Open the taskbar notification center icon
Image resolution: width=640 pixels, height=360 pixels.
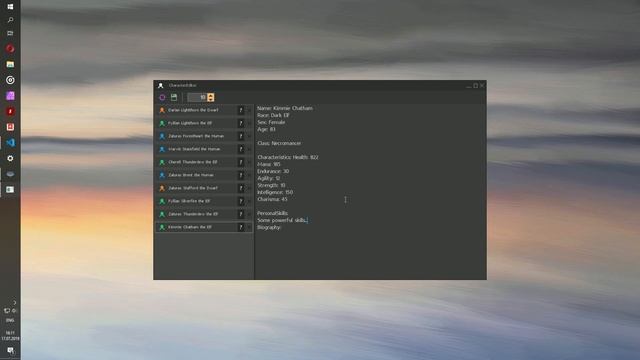pyautogui.click(x=10, y=351)
